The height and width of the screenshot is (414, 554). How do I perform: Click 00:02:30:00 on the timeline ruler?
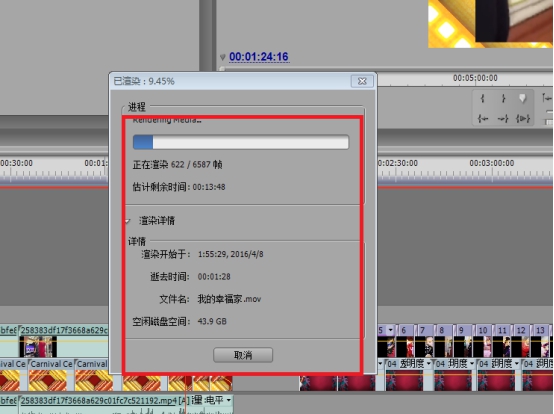pos(397,163)
